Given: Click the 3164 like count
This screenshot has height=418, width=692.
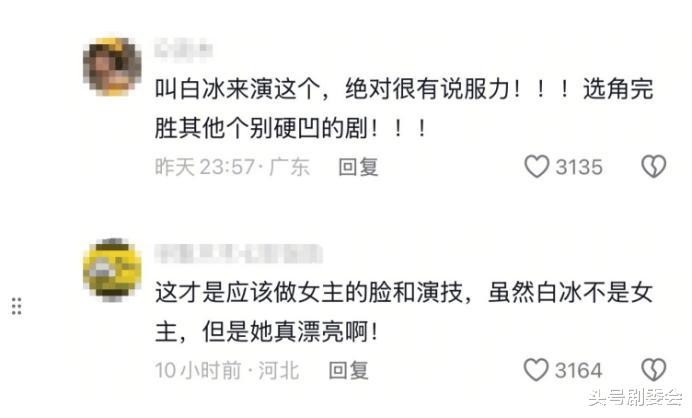Looking at the screenshot, I should [x=579, y=370].
